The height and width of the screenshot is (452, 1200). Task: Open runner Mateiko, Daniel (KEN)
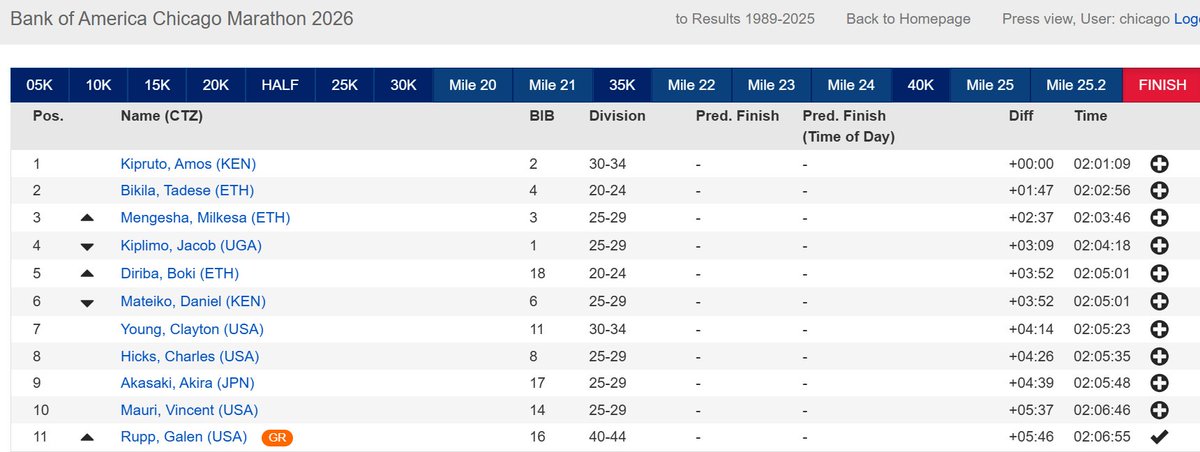195,301
